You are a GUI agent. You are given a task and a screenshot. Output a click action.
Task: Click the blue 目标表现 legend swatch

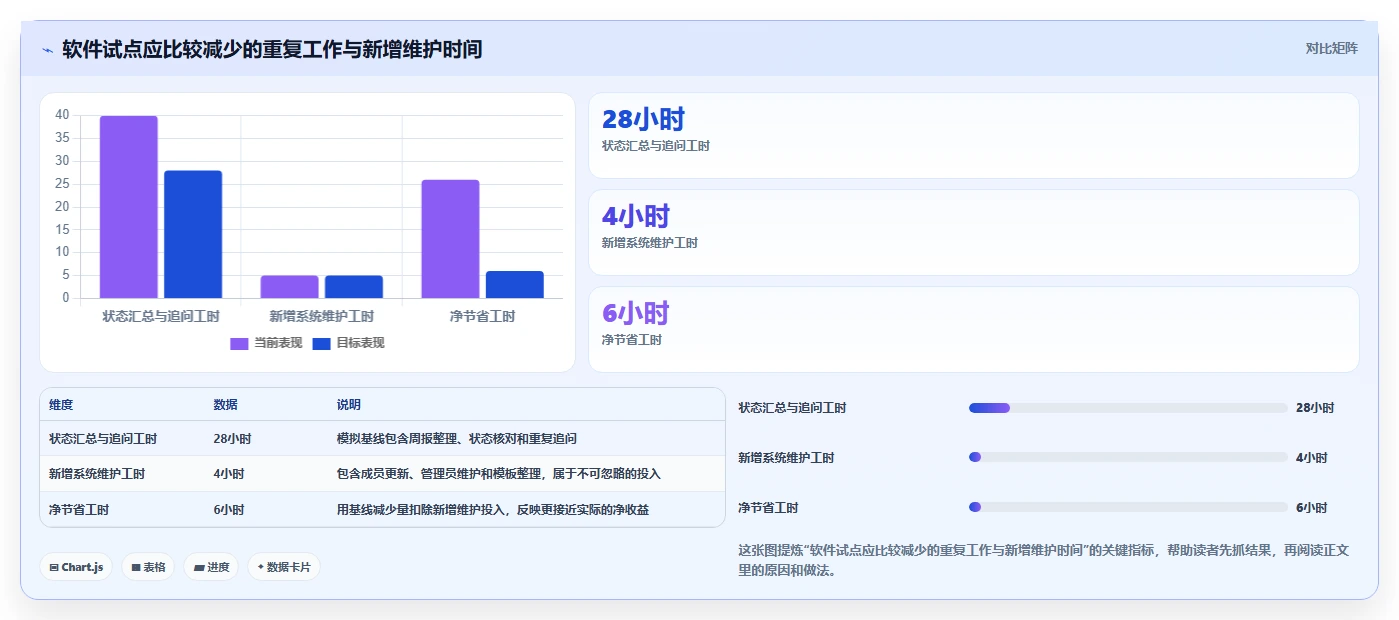click(x=322, y=343)
